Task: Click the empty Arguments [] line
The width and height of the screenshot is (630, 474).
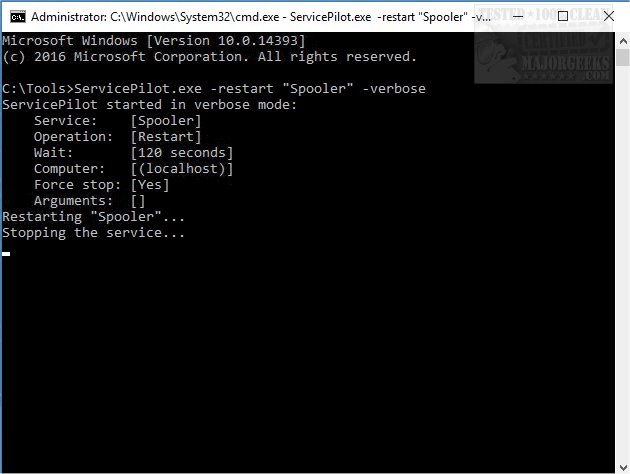Action: 89,201
